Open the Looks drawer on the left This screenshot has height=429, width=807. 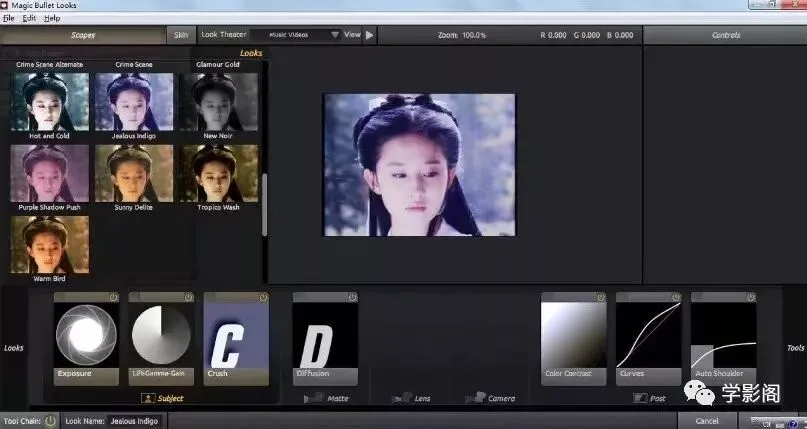point(14,348)
